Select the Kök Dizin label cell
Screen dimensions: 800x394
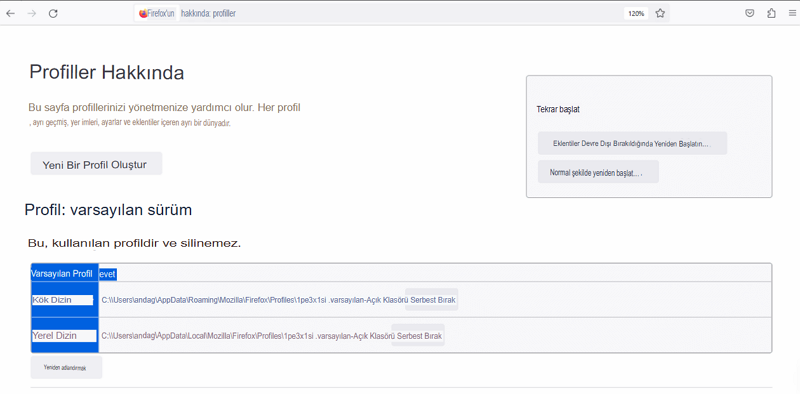coord(65,300)
